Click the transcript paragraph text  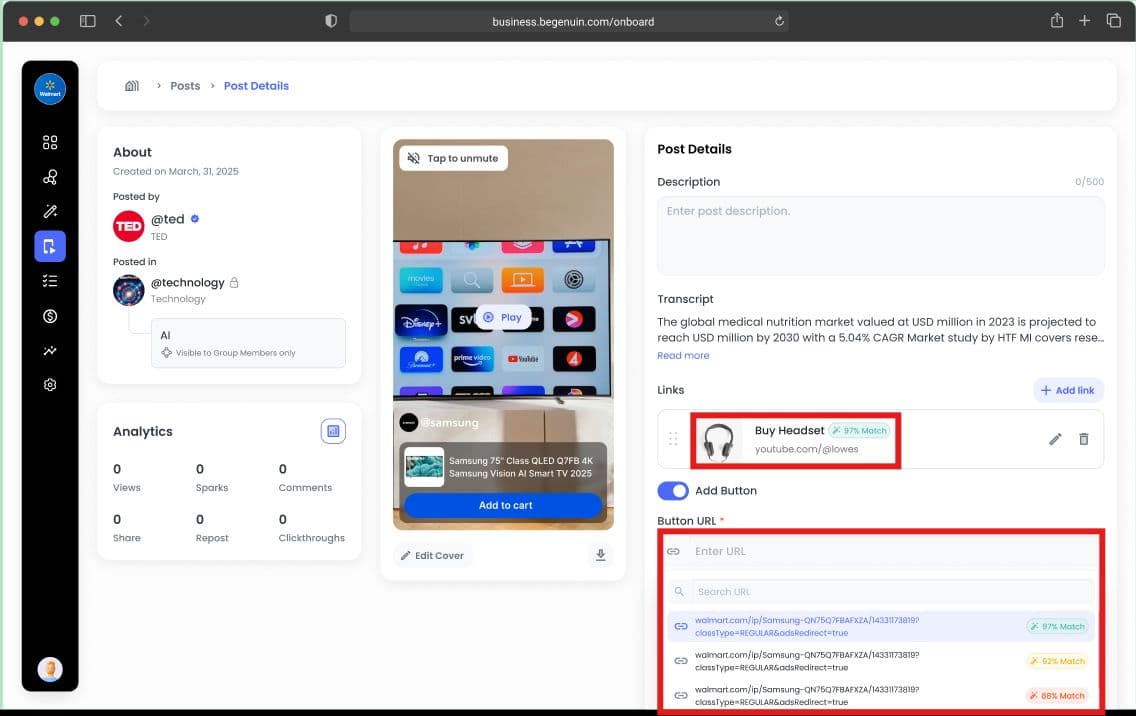pyautogui.click(x=880, y=330)
